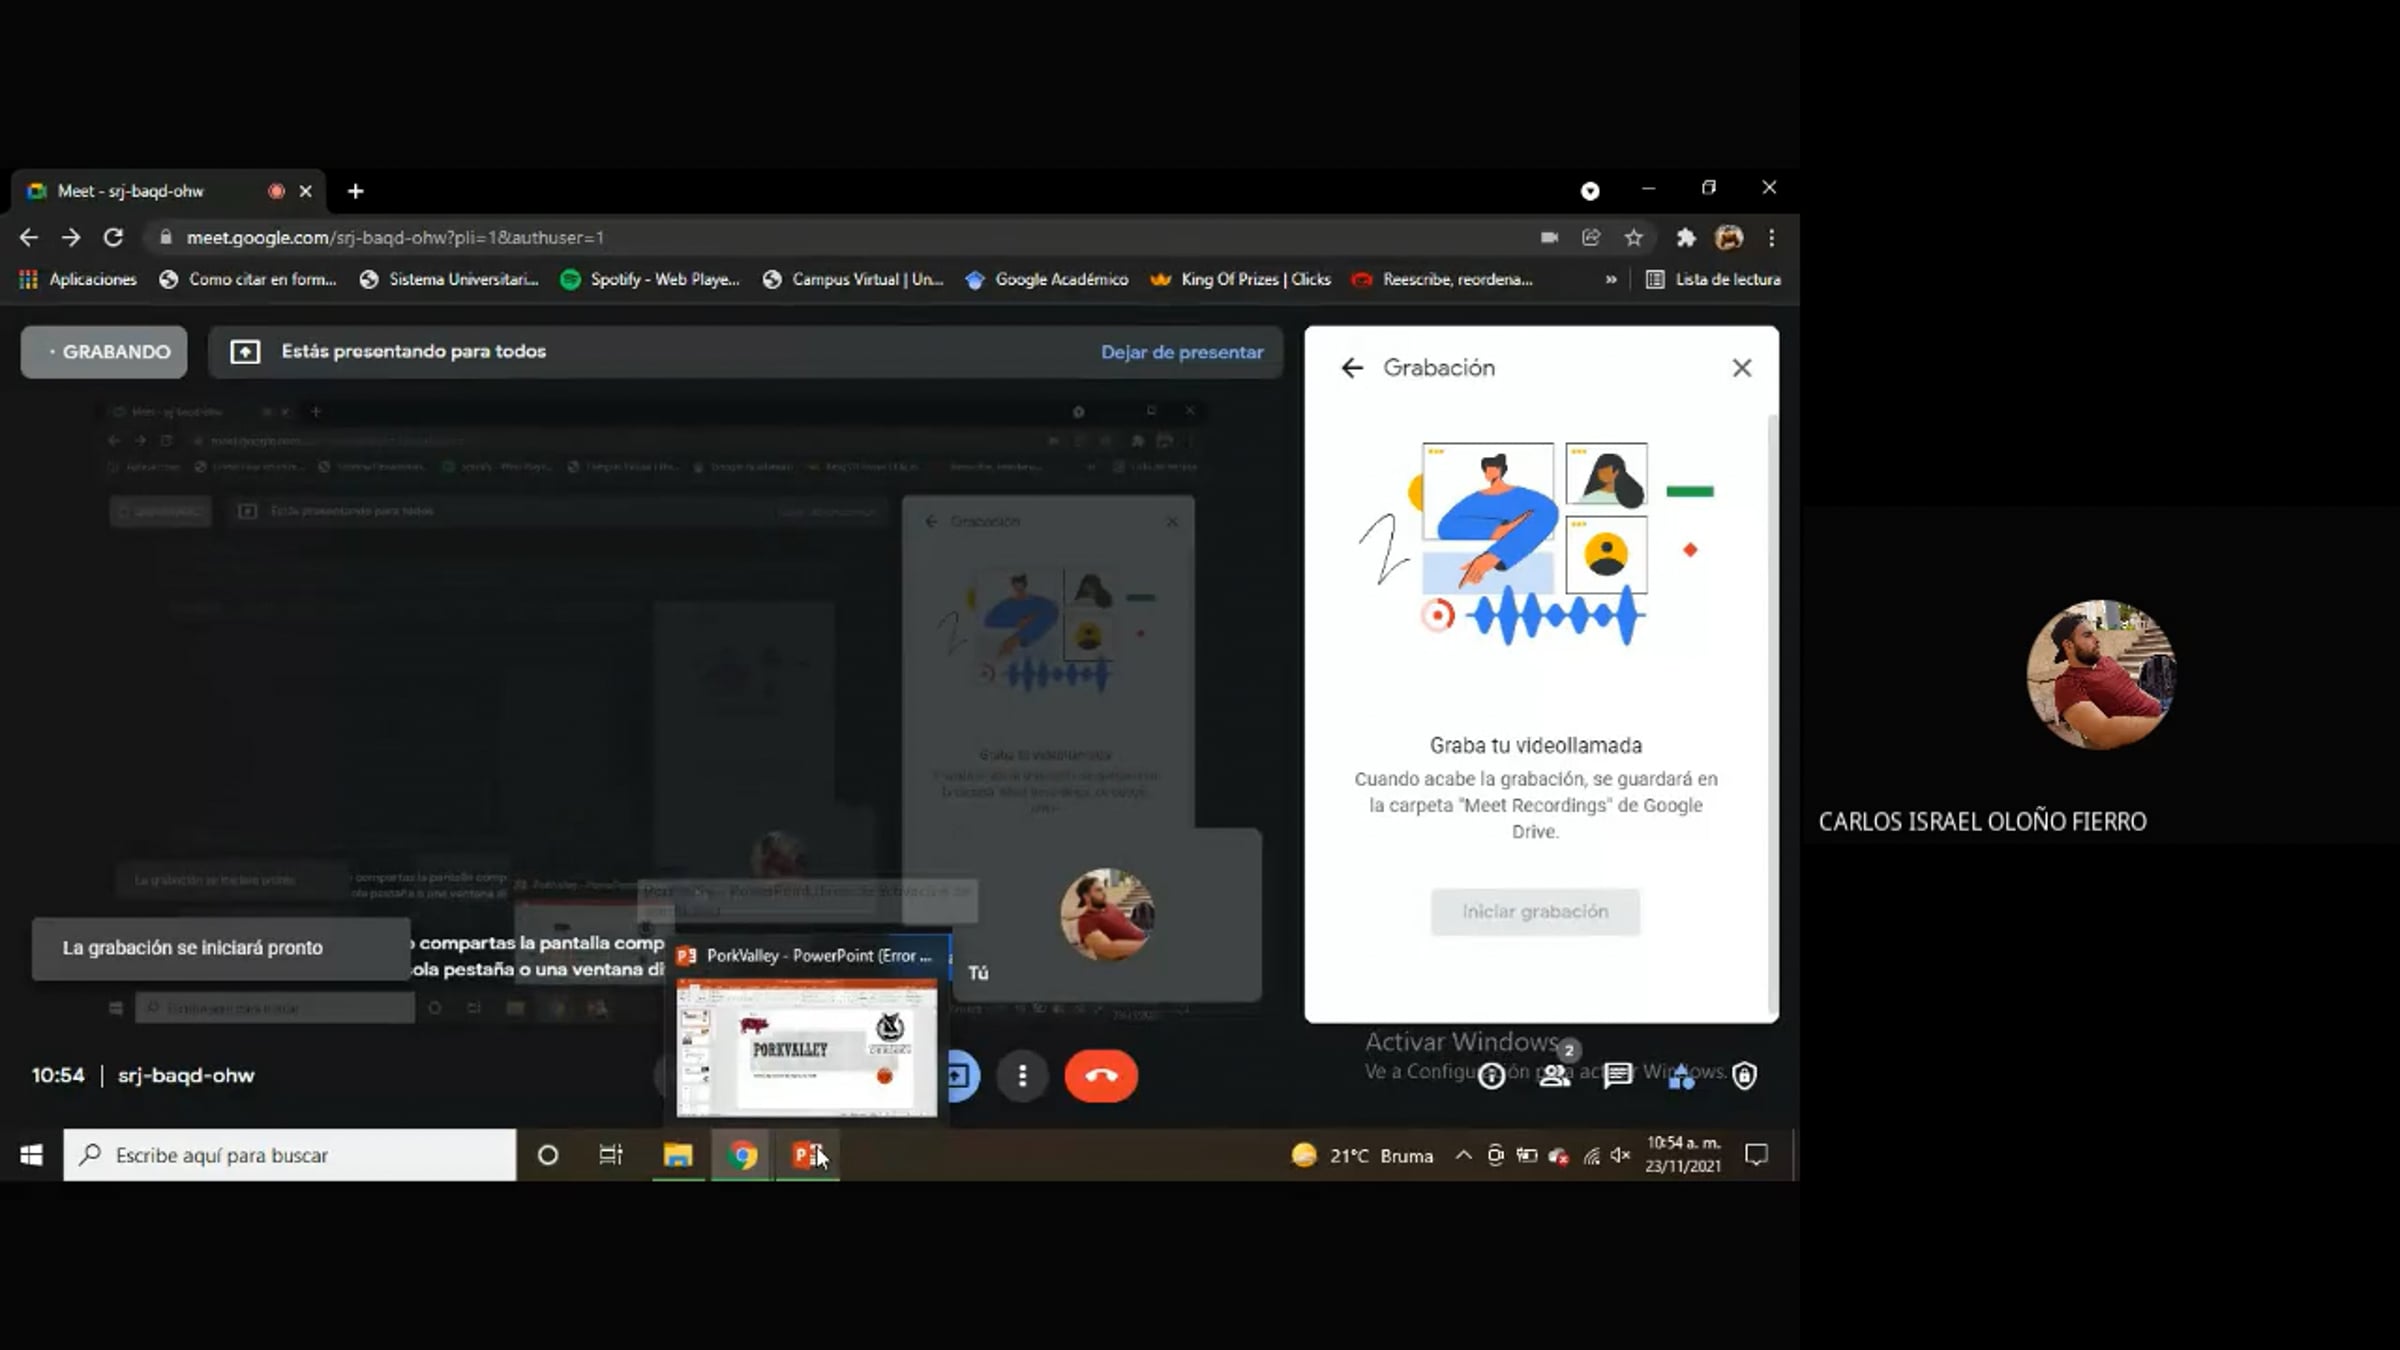Open meeting details info icon
Screen dimensions: 2400x1350
click(1492, 1076)
